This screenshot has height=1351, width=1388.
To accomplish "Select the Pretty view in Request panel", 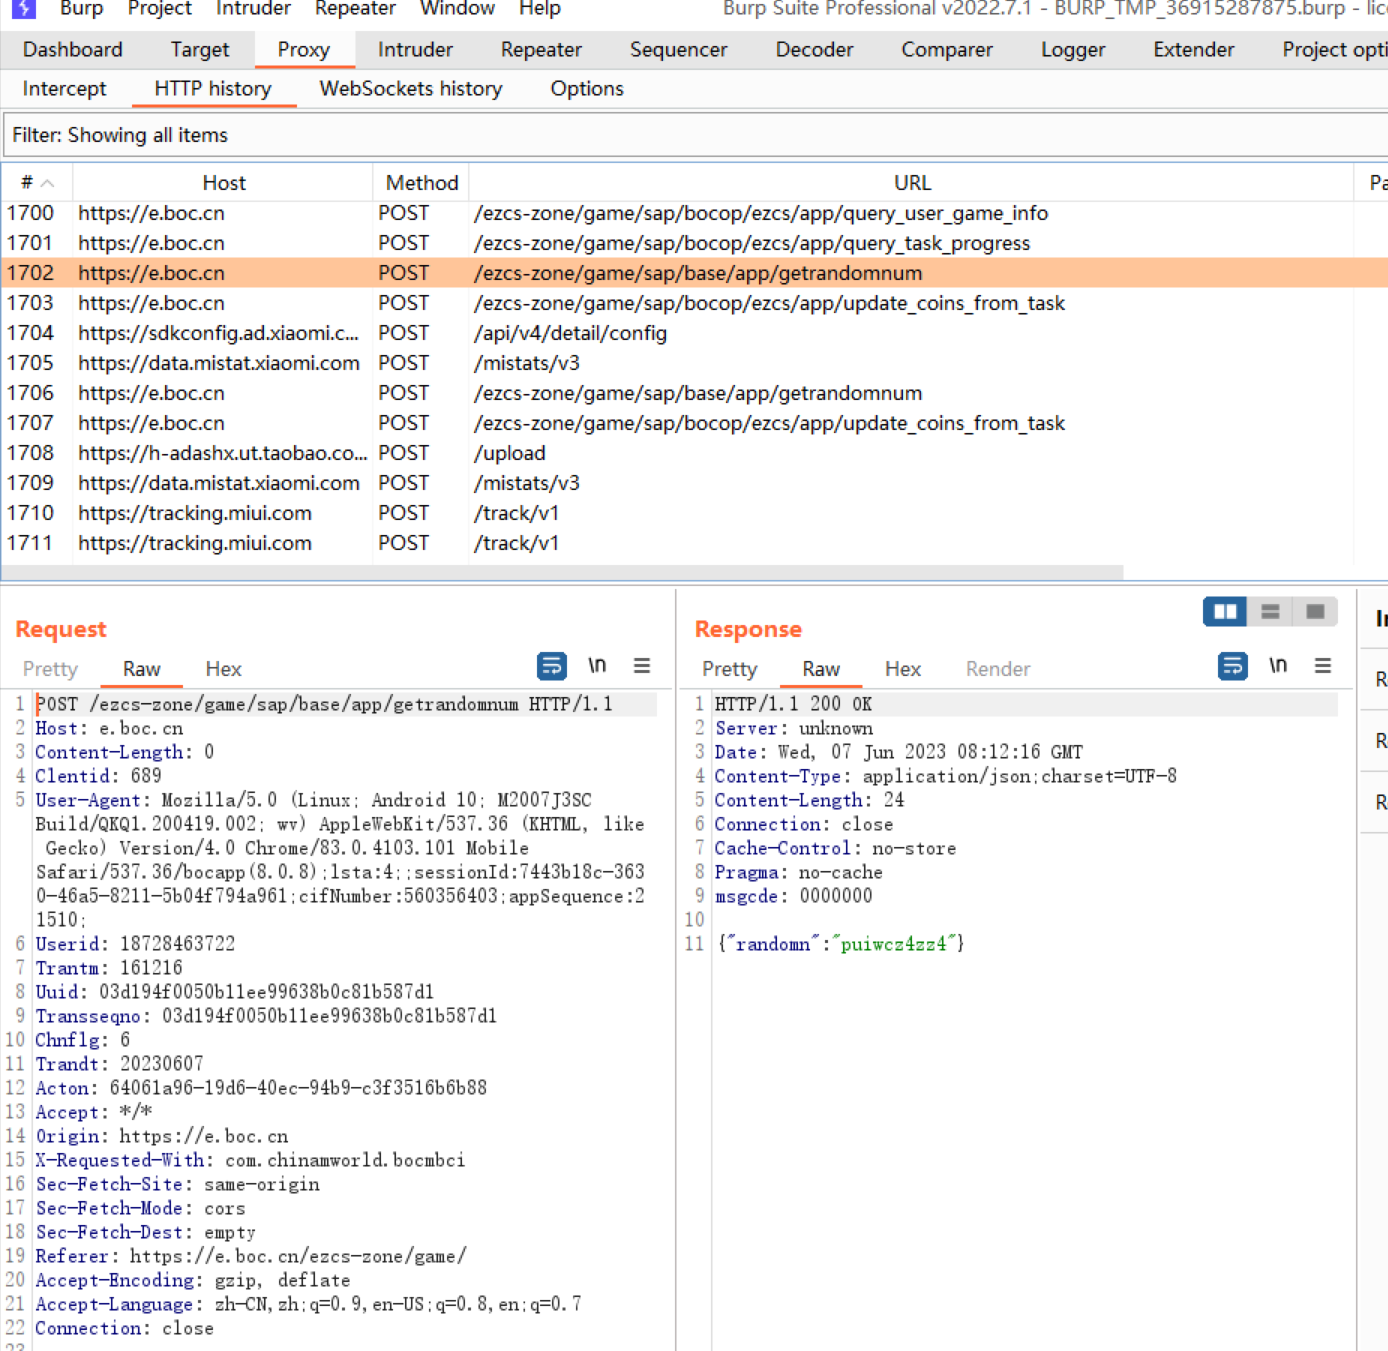I will point(50,669).
